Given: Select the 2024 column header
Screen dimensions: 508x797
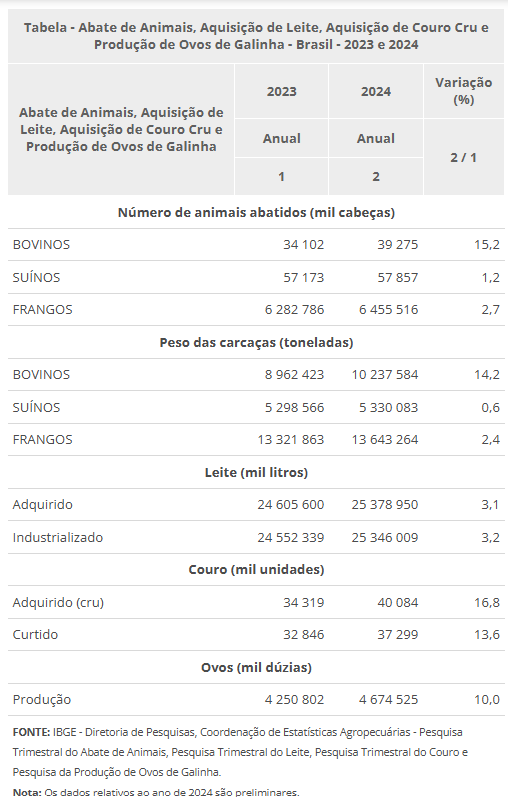Looking at the screenshot, I should coord(376,91).
